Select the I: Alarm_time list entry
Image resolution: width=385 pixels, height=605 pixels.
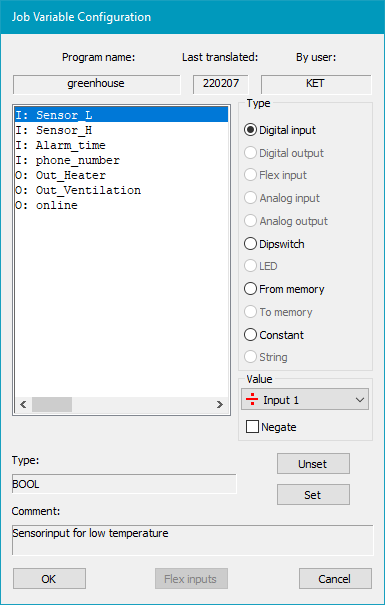pyautogui.click(x=121, y=145)
